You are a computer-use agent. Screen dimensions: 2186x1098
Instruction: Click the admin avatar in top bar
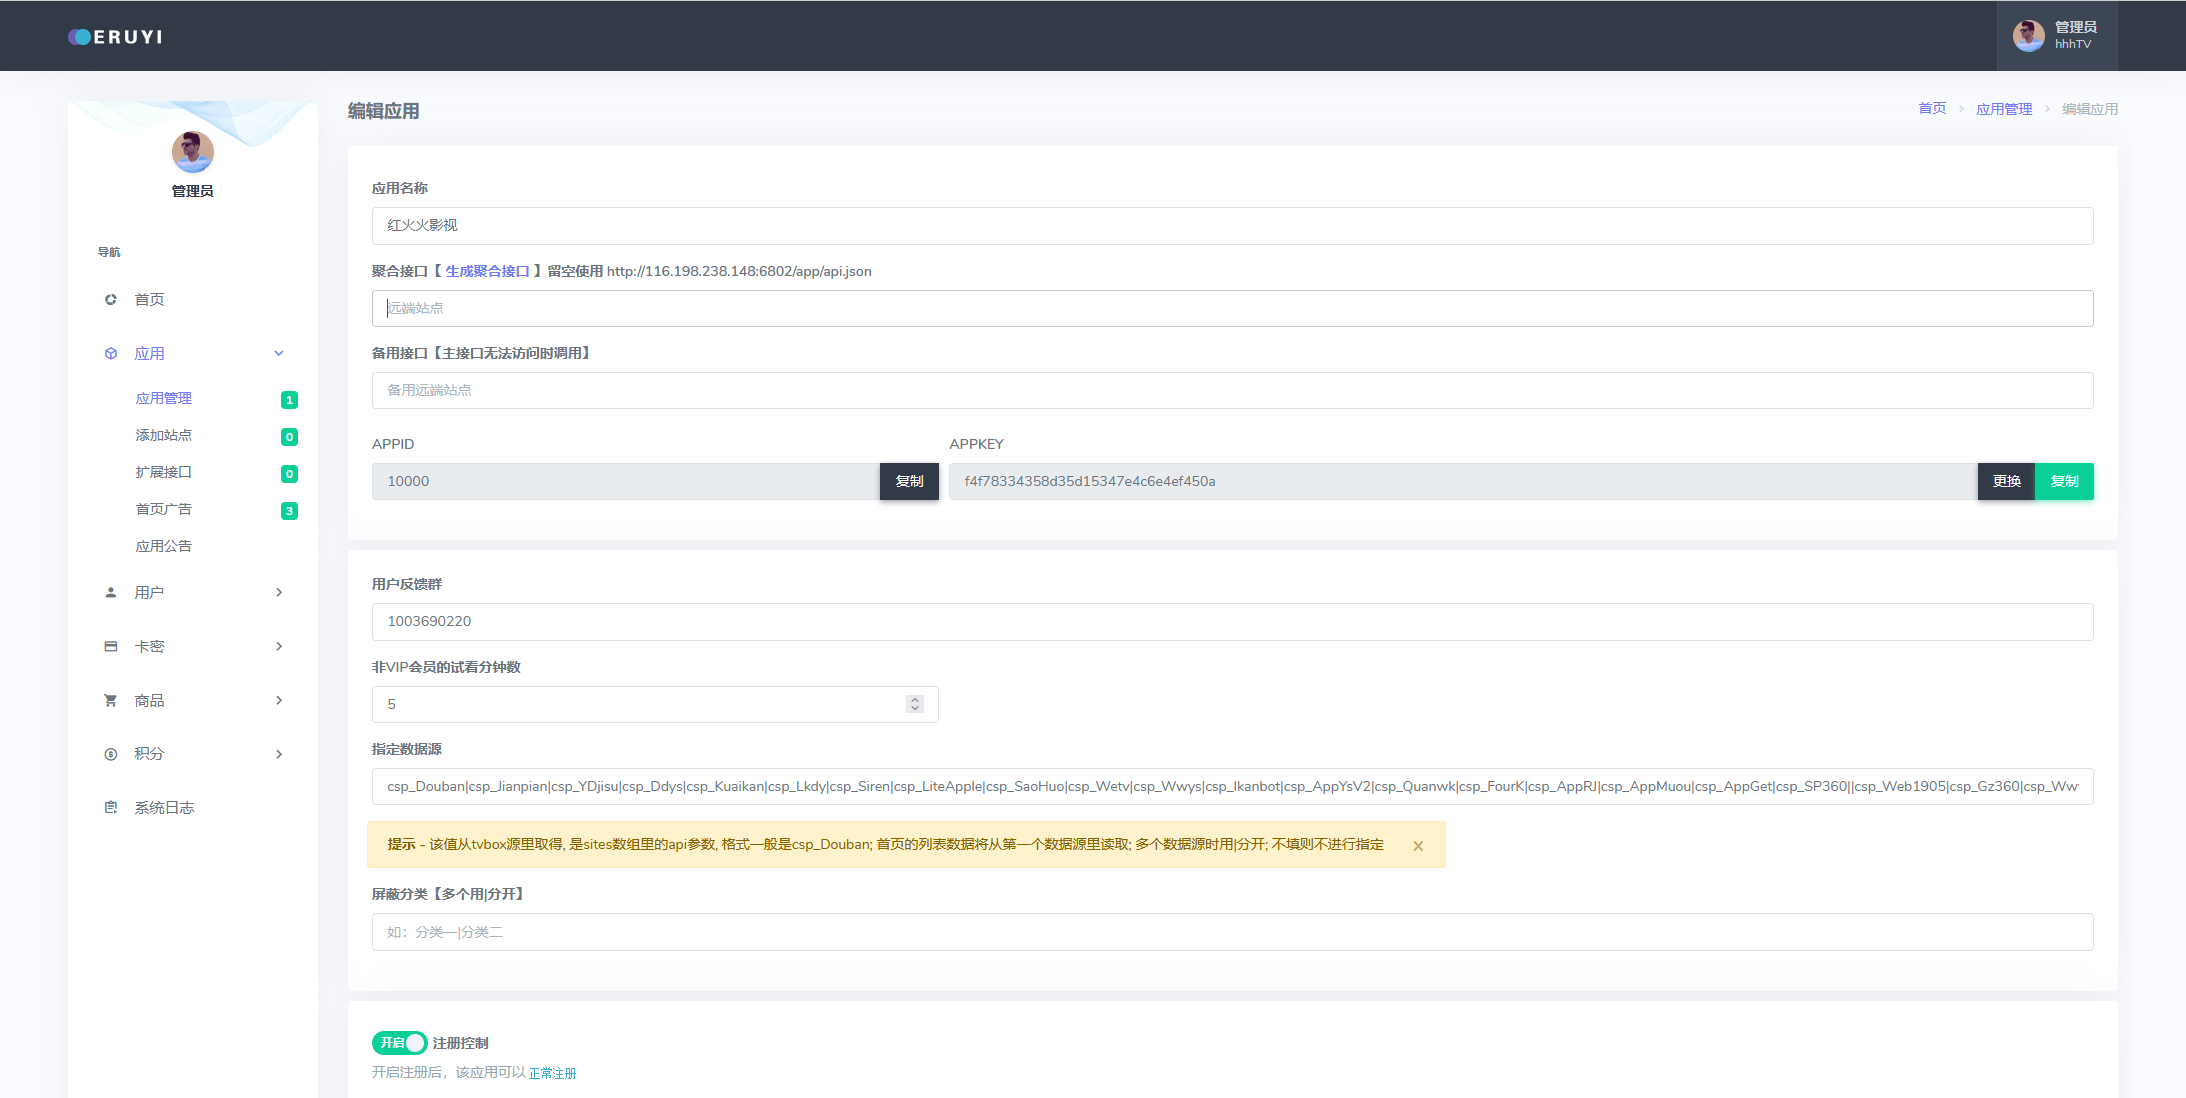pyautogui.click(x=2028, y=36)
